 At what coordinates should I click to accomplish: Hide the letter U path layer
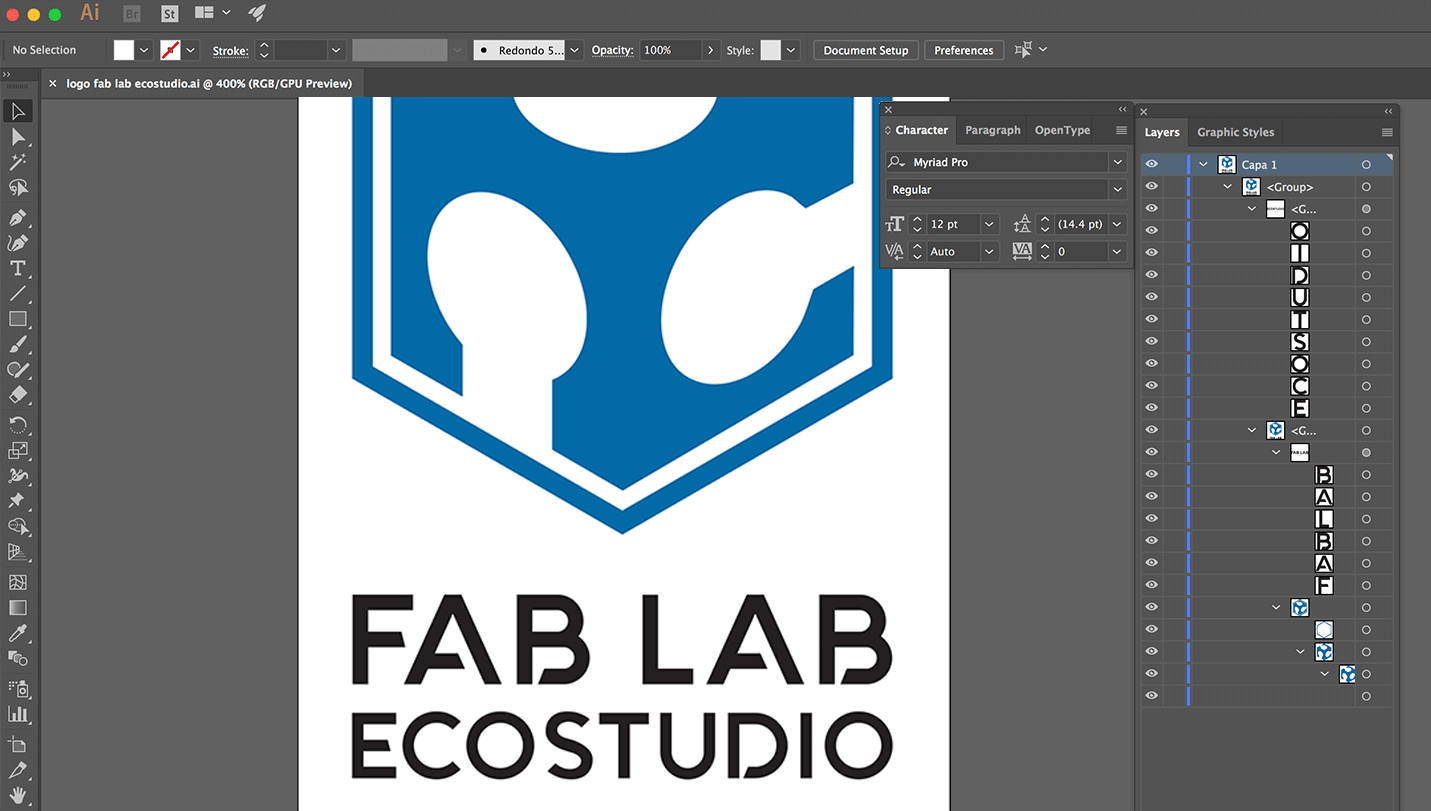(x=1152, y=297)
